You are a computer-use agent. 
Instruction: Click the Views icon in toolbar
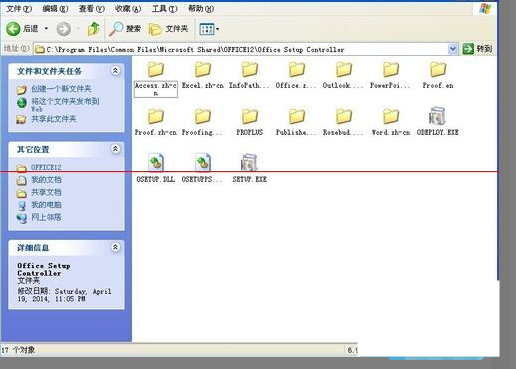206,29
